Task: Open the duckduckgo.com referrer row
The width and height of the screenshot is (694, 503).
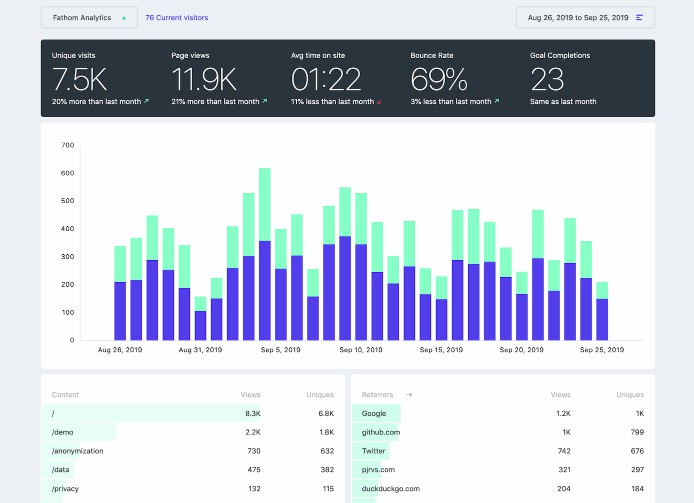Action: tap(391, 488)
